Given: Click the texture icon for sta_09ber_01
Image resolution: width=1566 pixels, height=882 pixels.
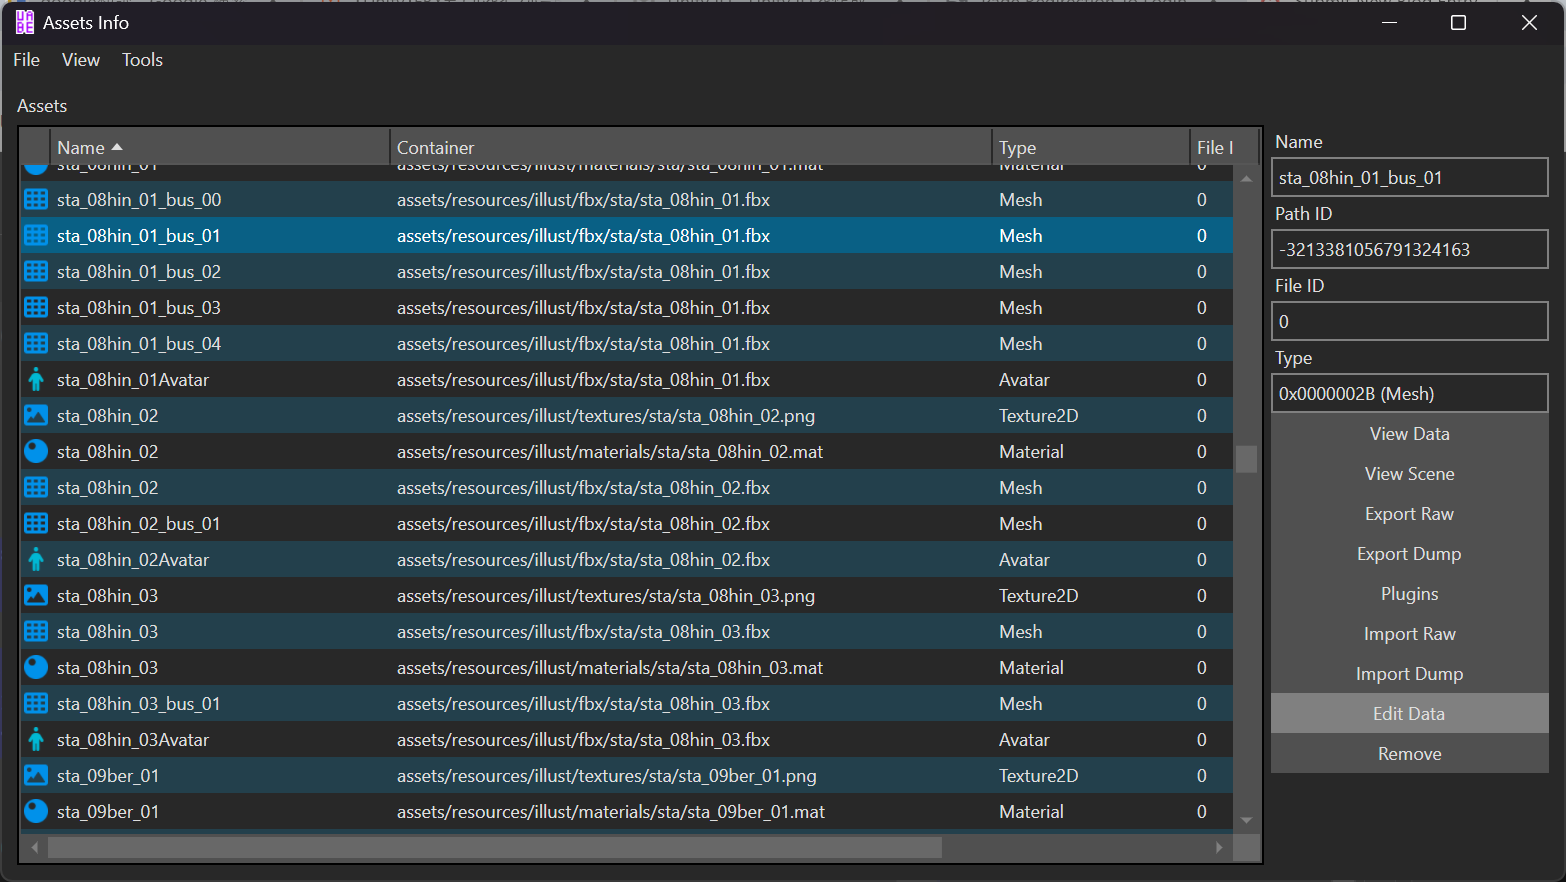Looking at the screenshot, I should point(36,775).
